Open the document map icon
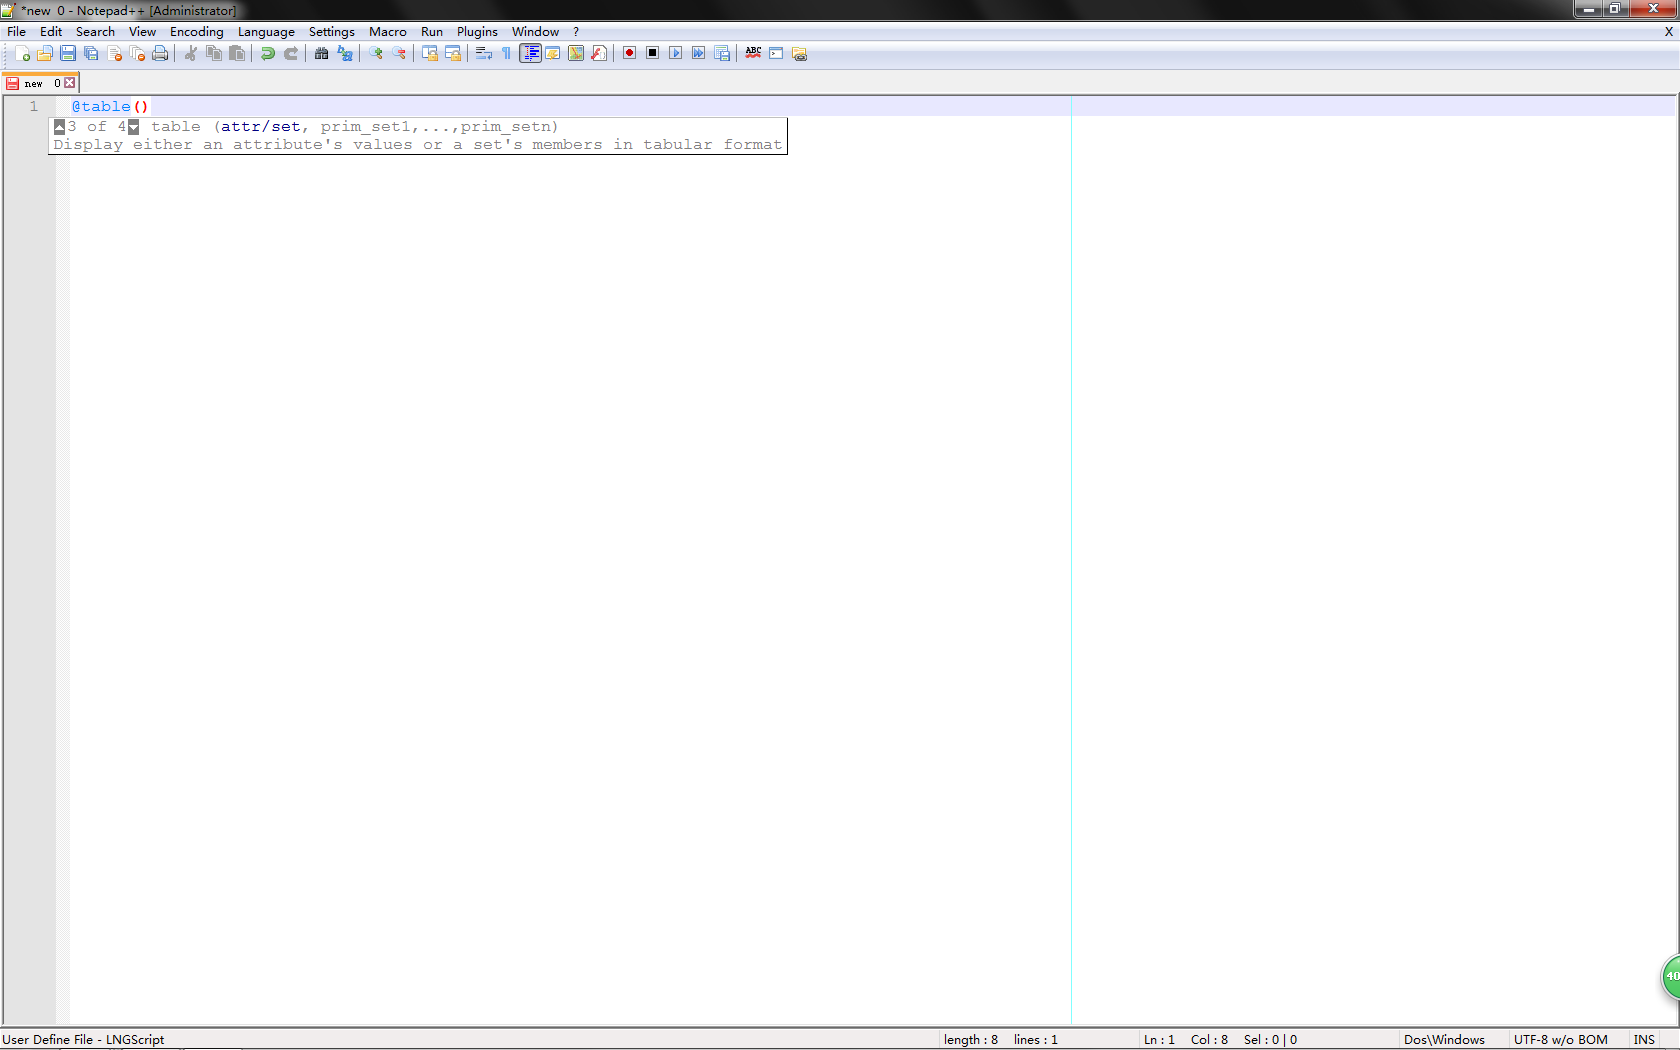 (x=576, y=53)
